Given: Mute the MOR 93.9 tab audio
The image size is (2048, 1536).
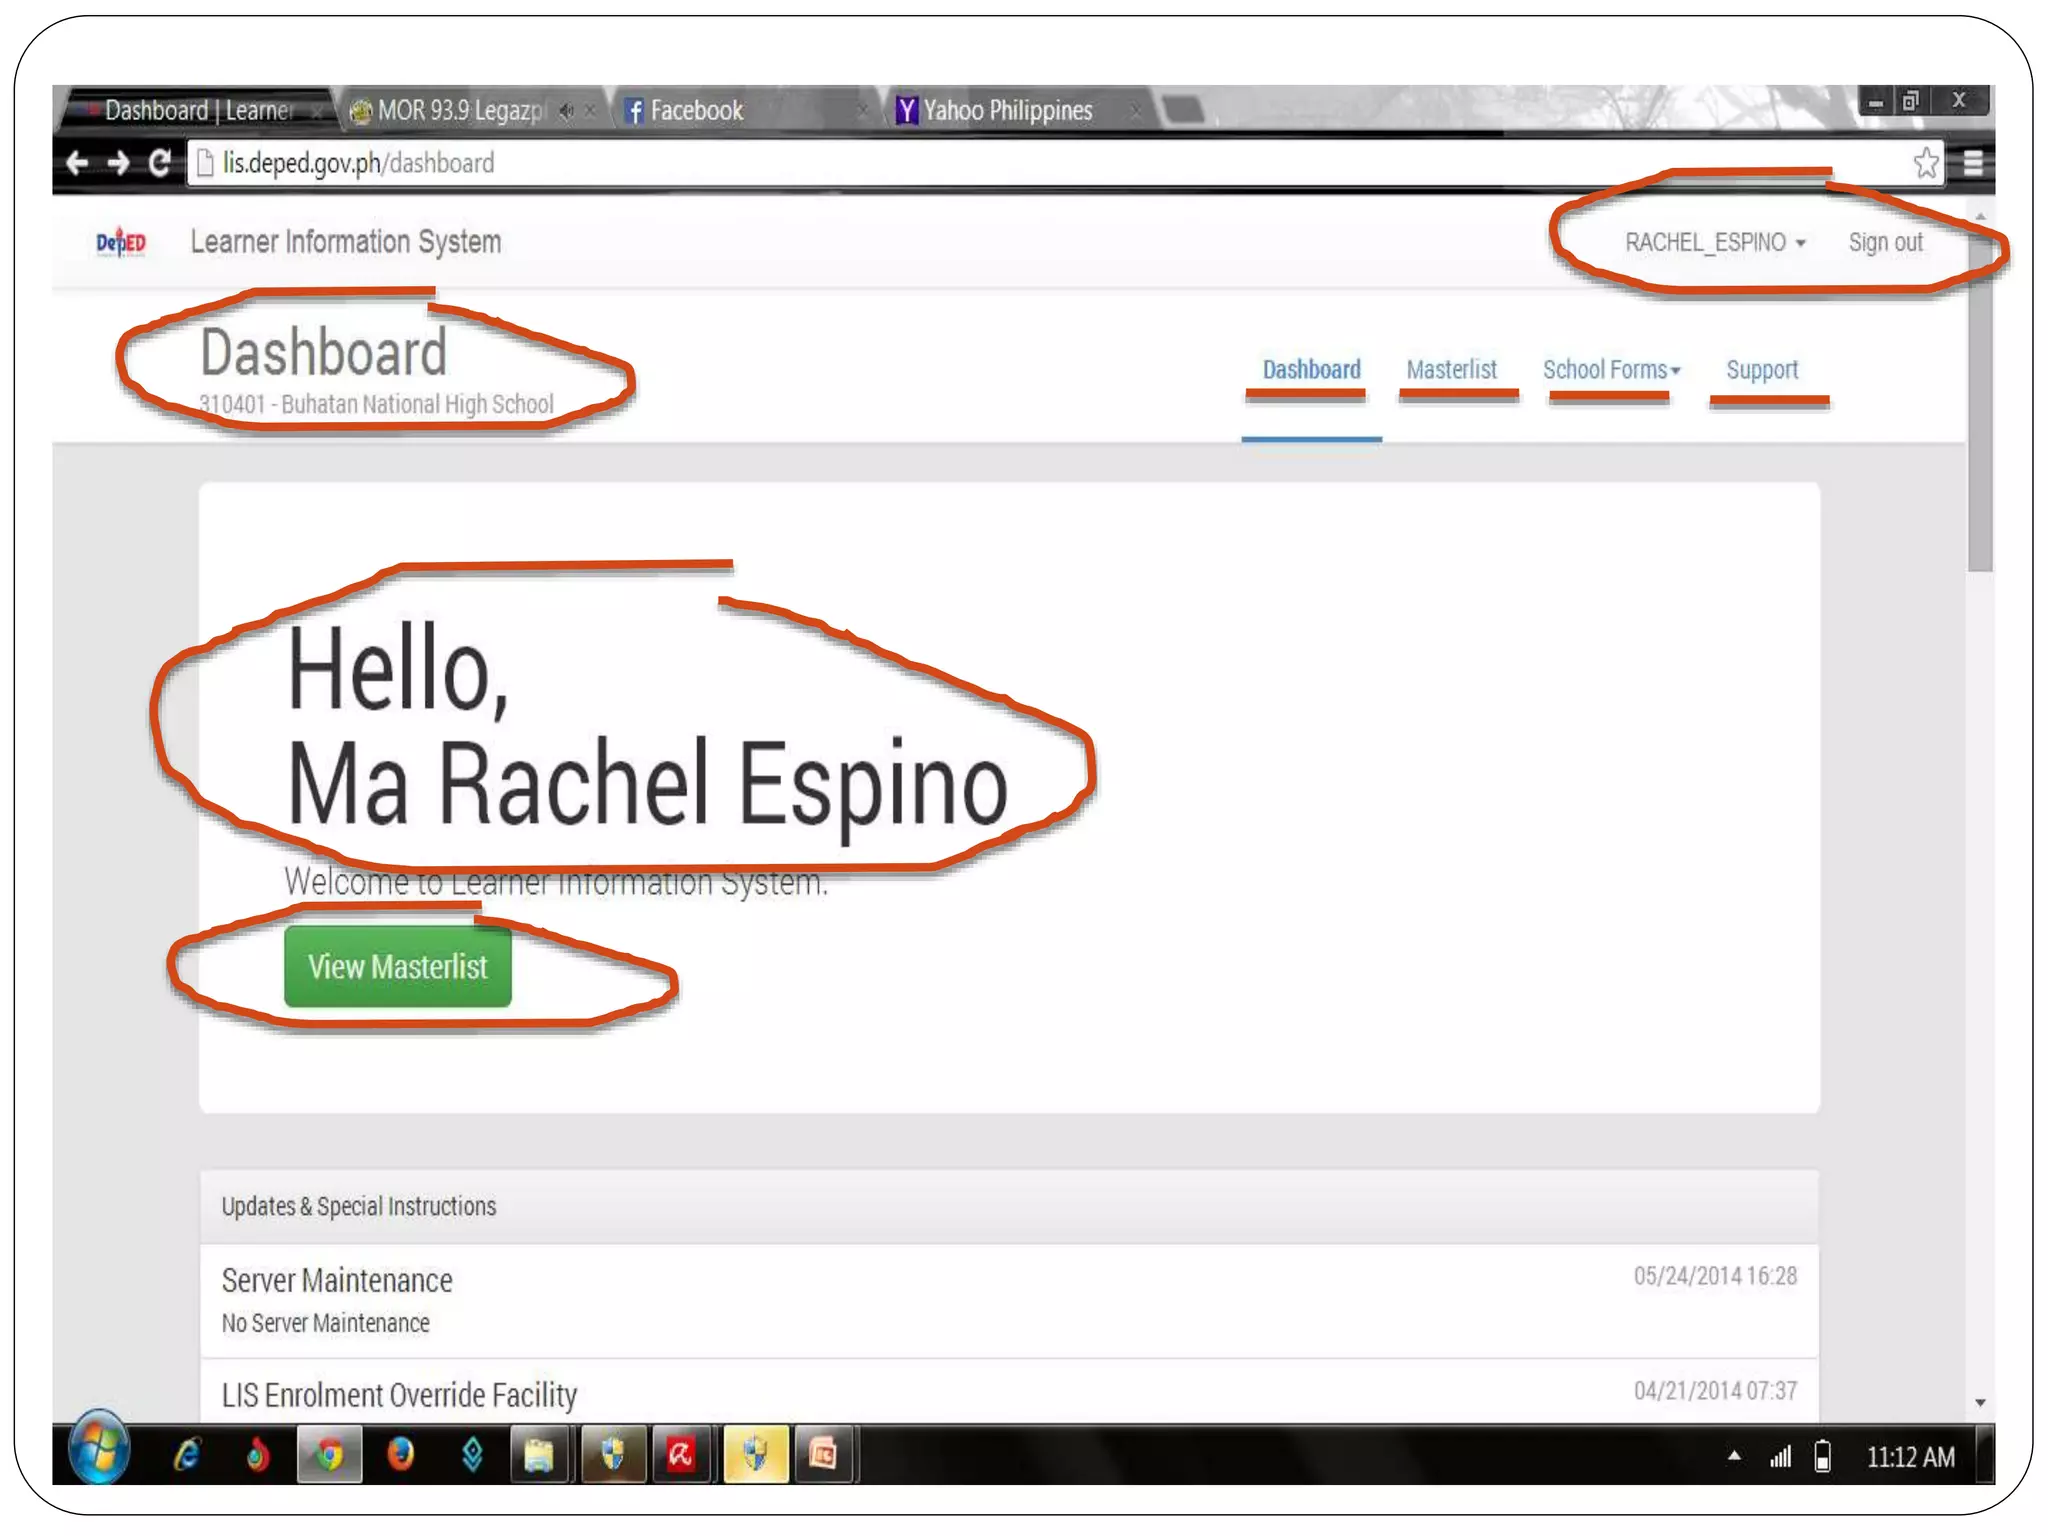Looking at the screenshot, I should pyautogui.click(x=567, y=111).
